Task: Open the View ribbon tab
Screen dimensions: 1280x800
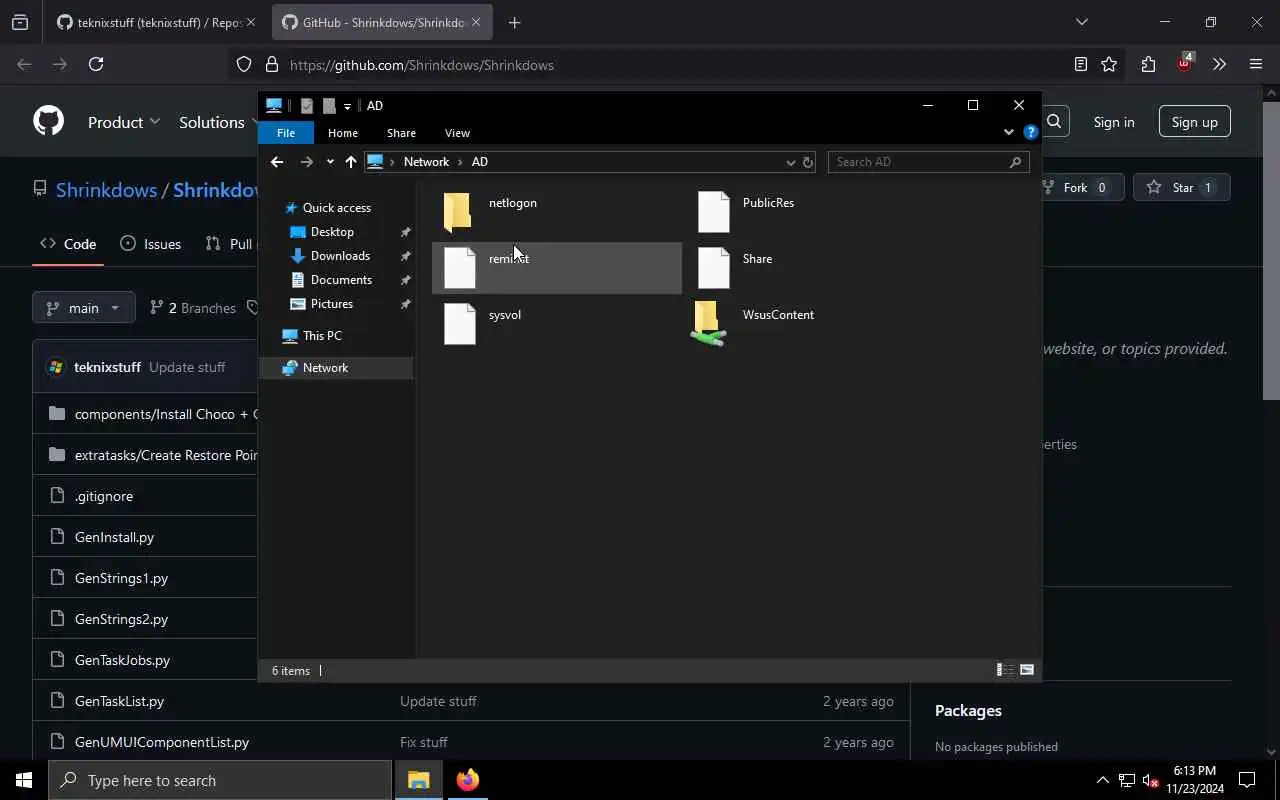Action: pos(457,132)
